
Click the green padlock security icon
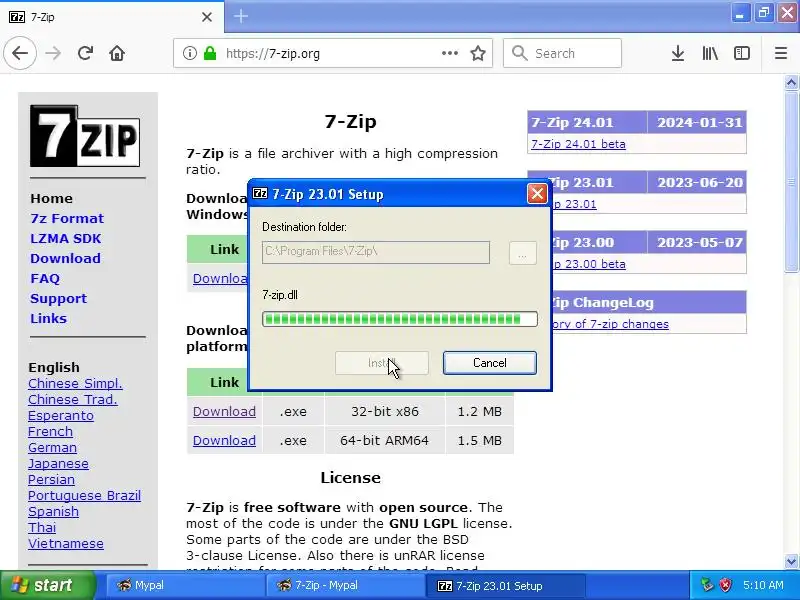[210, 53]
